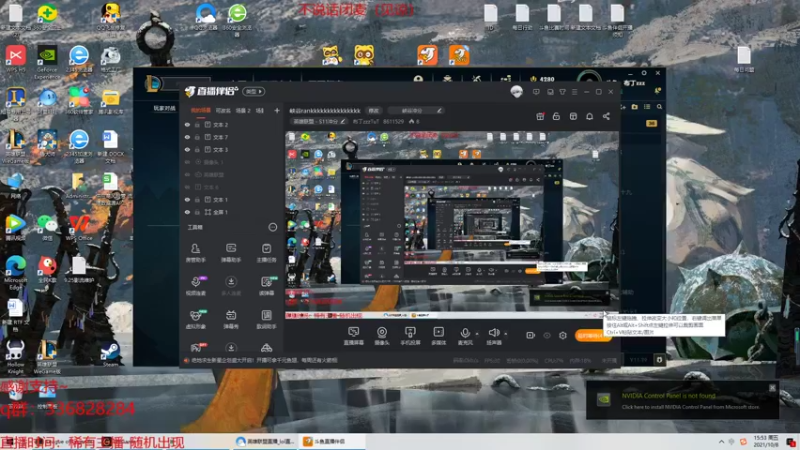
Task: Open the user avatar in the title bar
Action: pyautogui.click(x=516, y=91)
